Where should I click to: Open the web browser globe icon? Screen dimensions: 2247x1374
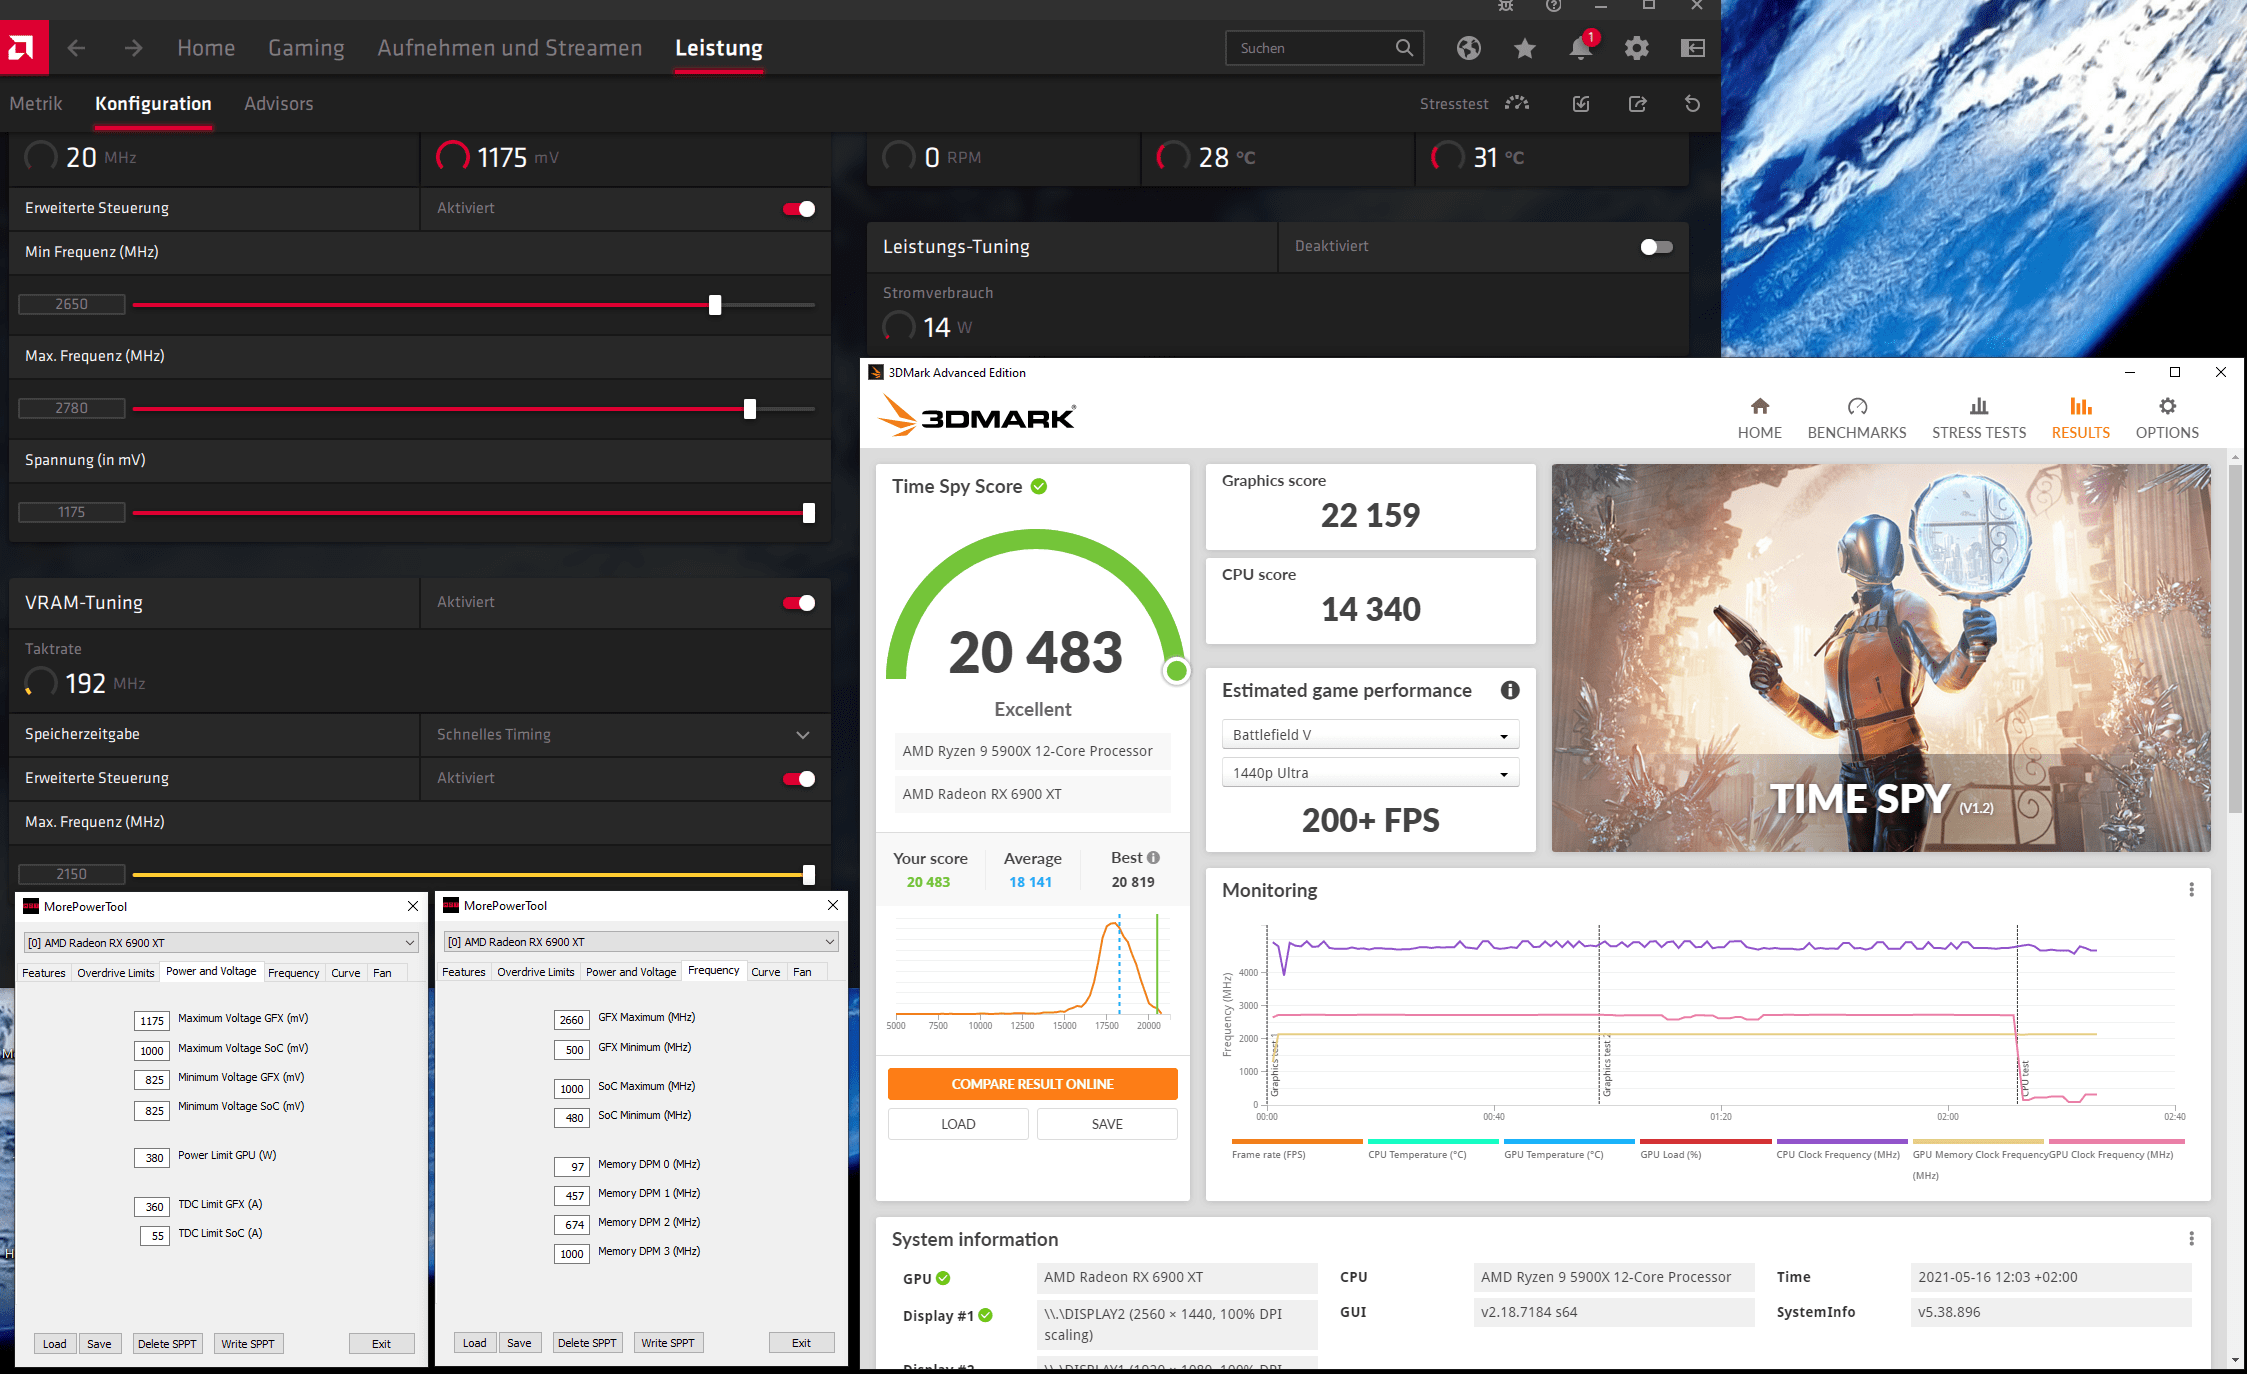pos(1468,47)
